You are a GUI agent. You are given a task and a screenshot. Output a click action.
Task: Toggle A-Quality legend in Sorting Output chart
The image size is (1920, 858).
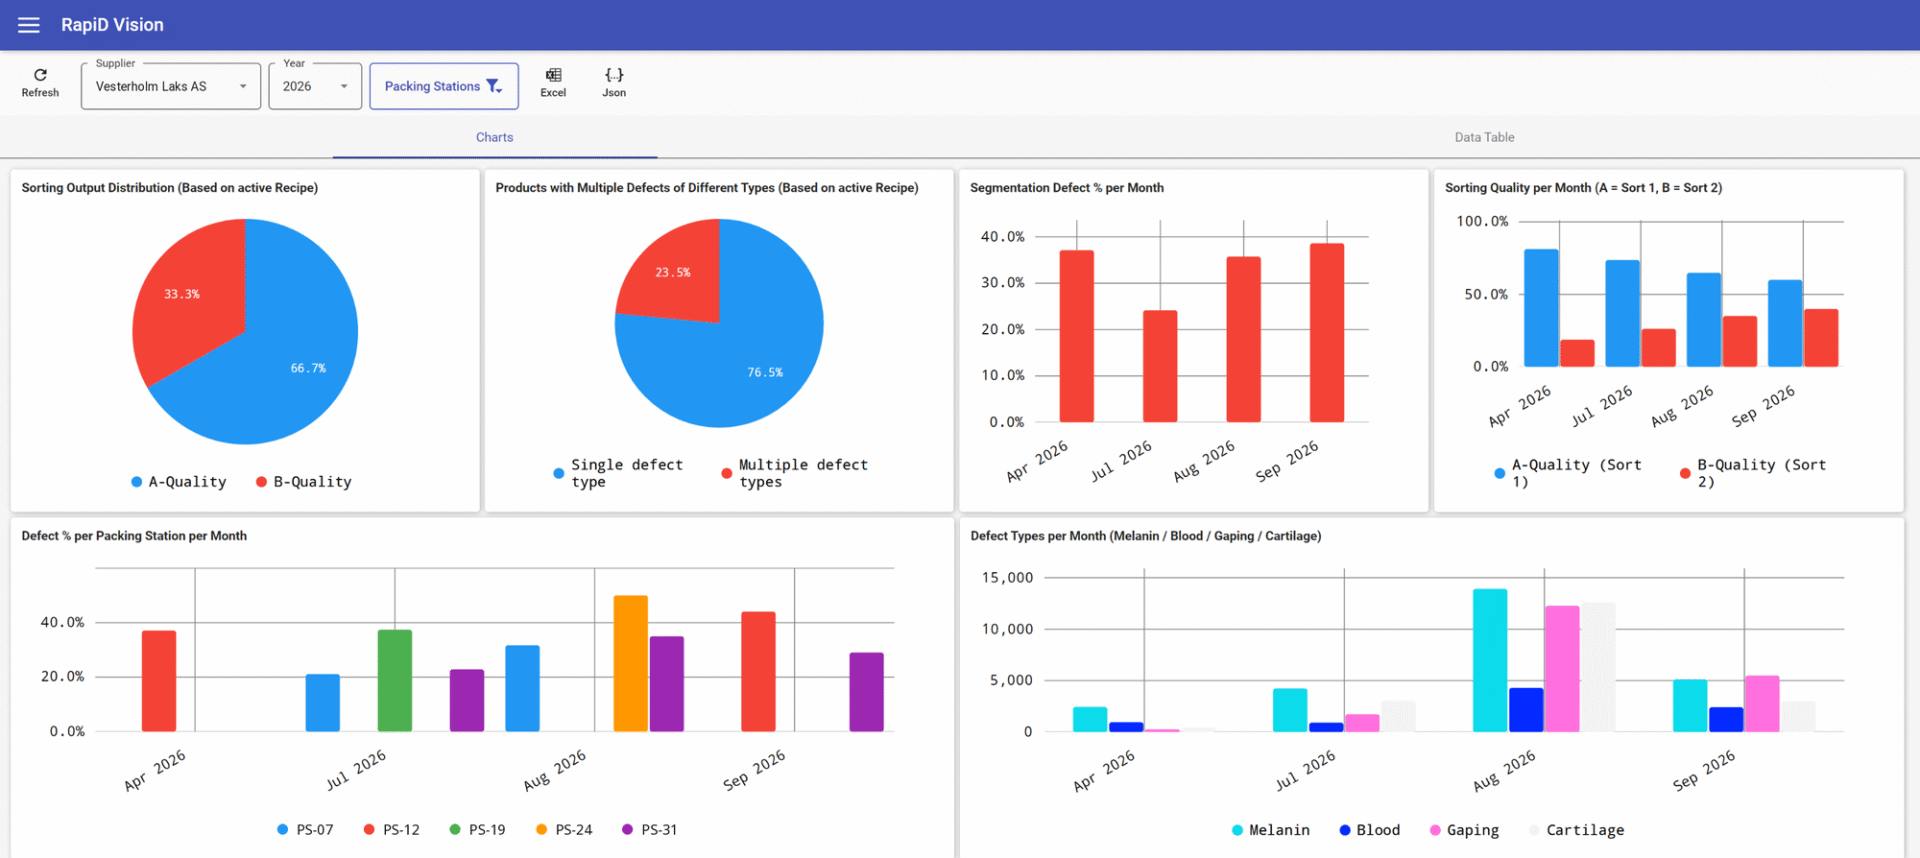coord(178,482)
